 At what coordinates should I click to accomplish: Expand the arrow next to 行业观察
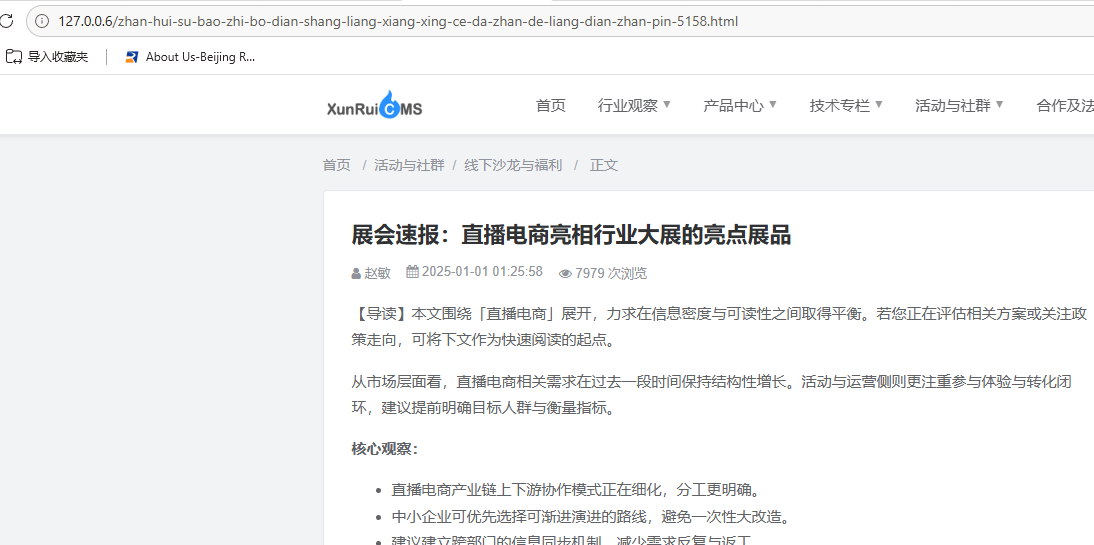pos(666,105)
